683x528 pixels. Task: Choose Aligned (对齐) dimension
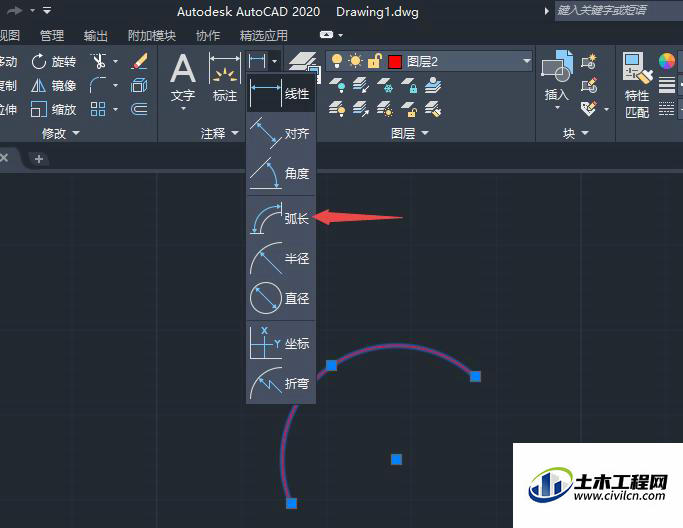pos(281,133)
